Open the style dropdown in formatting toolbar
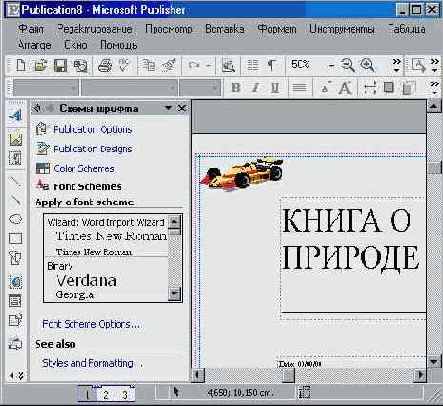The image size is (443, 406). [x=74, y=88]
